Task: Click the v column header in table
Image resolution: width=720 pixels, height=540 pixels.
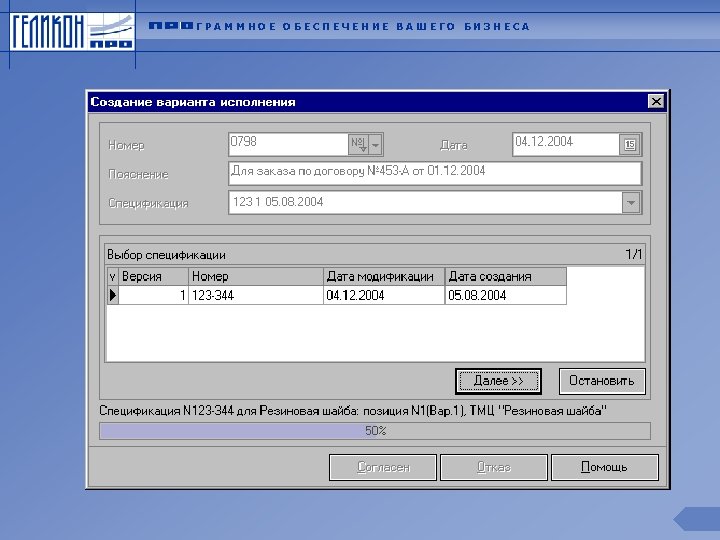Action: pyautogui.click(x=112, y=276)
